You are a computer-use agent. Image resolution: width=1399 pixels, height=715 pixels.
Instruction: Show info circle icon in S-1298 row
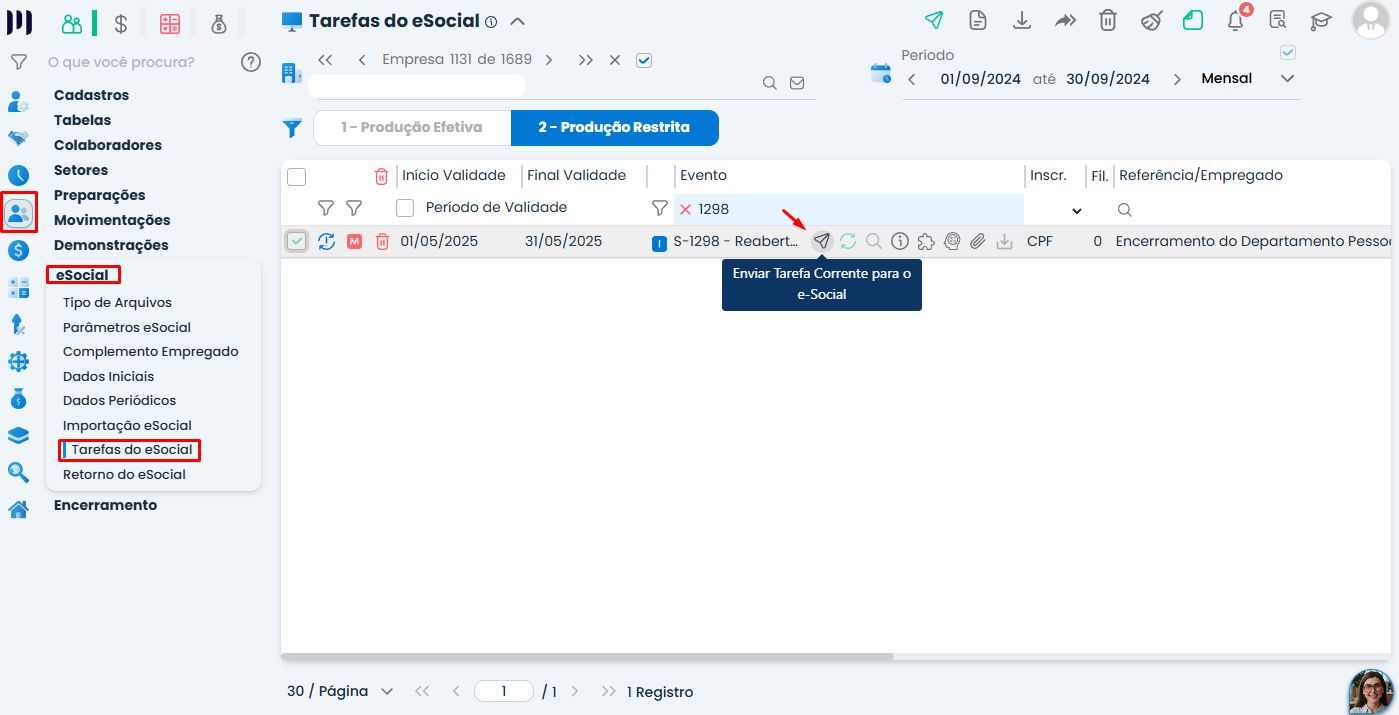(900, 241)
